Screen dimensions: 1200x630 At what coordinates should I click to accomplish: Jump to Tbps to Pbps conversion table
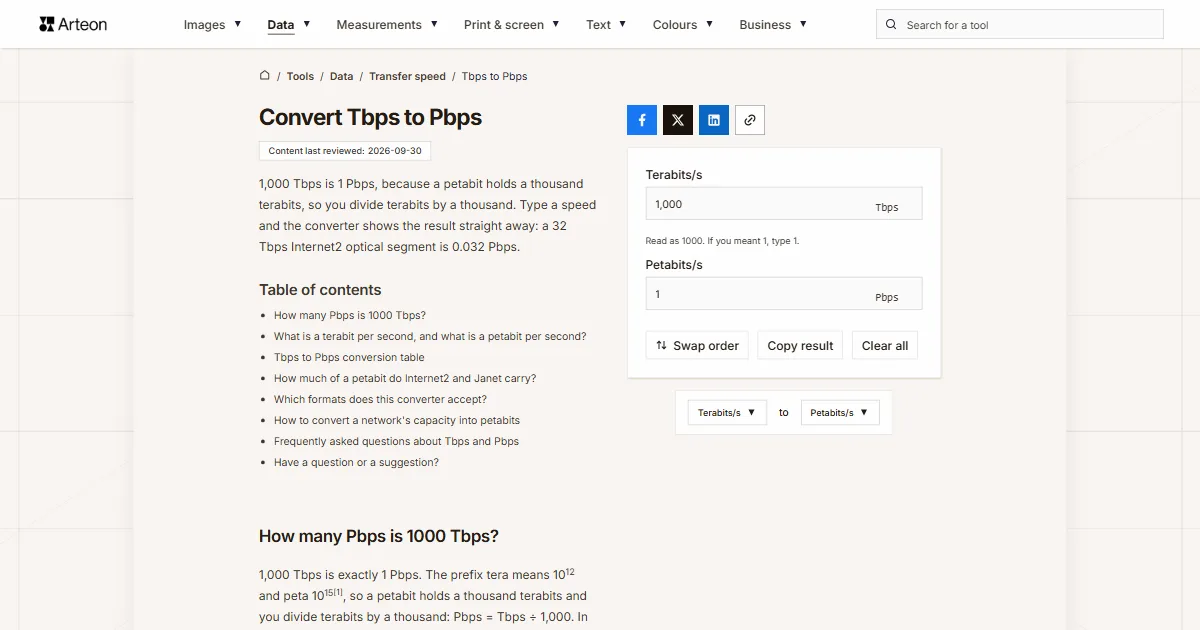tap(349, 357)
